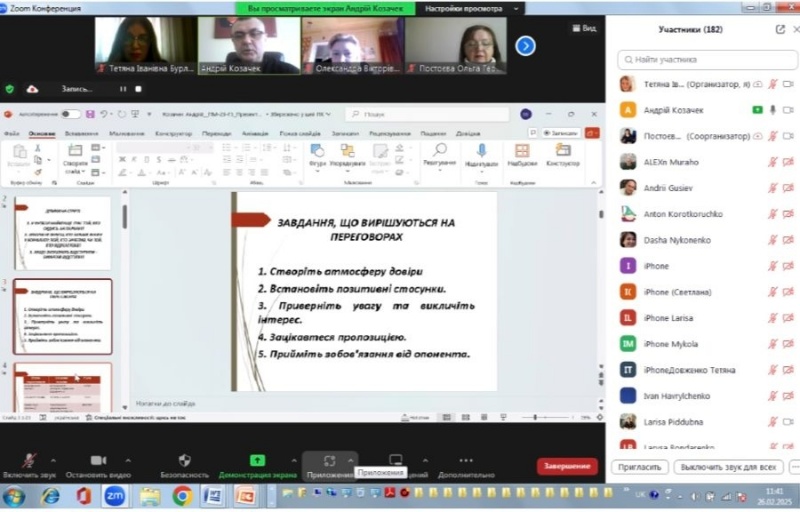Click the Format Painter brush icon
This screenshot has height=512, width=800.
point(38,172)
